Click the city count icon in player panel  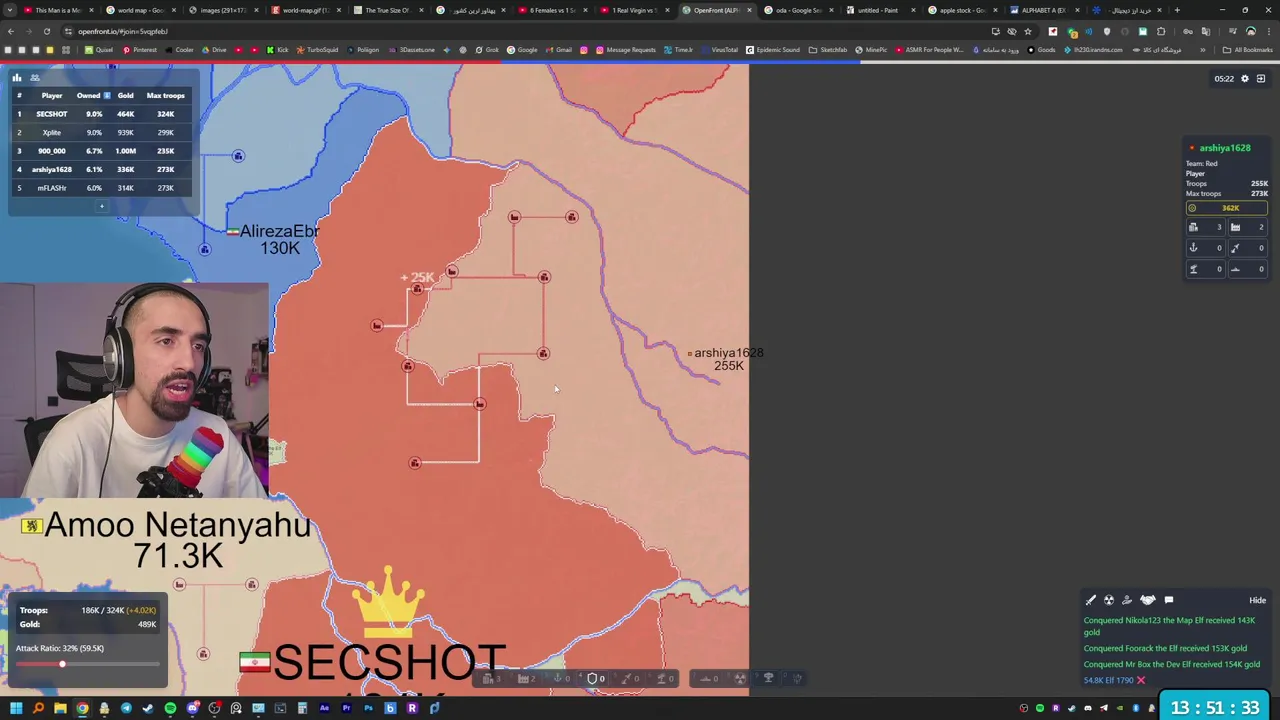pos(1193,227)
